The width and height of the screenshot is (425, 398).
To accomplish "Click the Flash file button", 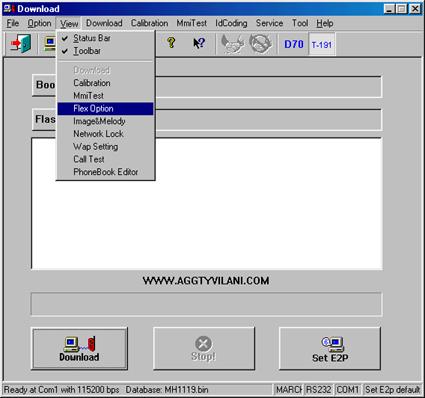I will tap(44, 119).
